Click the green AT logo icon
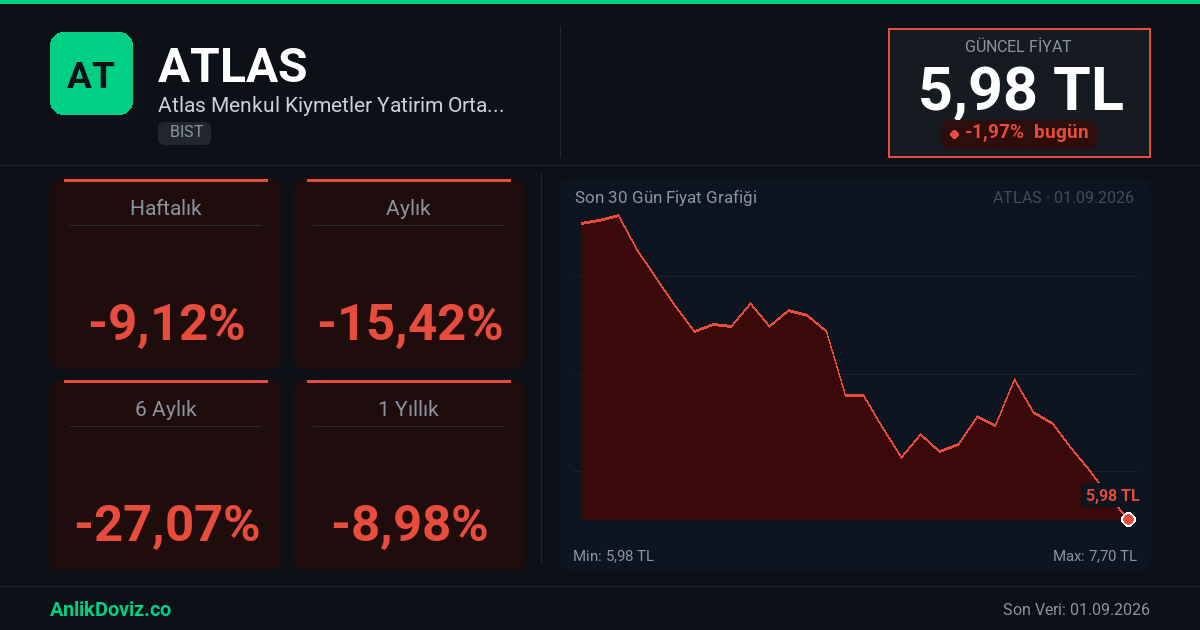The width and height of the screenshot is (1200, 630). tap(91, 73)
